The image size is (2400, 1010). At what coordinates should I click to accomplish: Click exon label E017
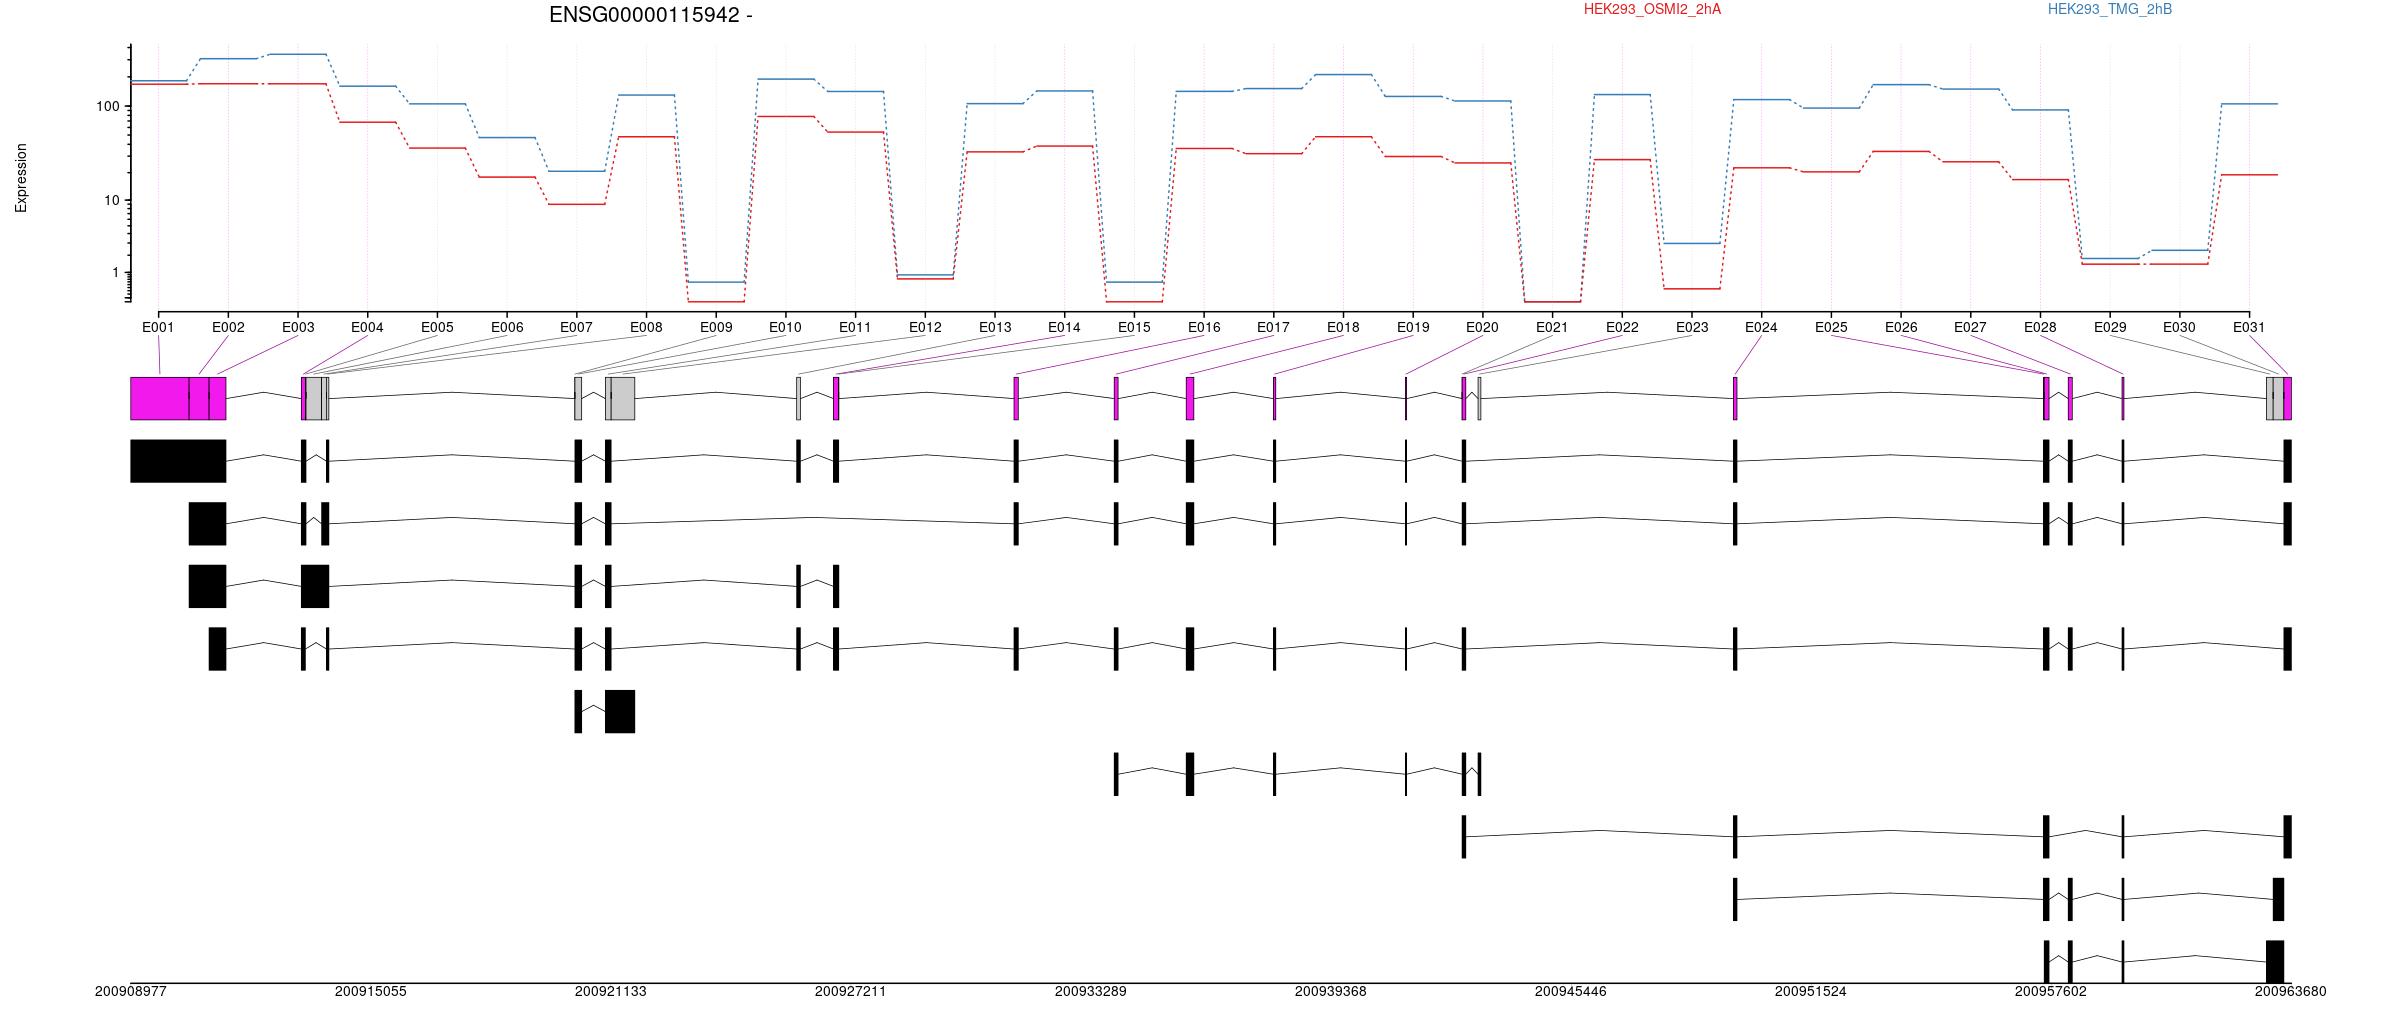[x=1273, y=327]
